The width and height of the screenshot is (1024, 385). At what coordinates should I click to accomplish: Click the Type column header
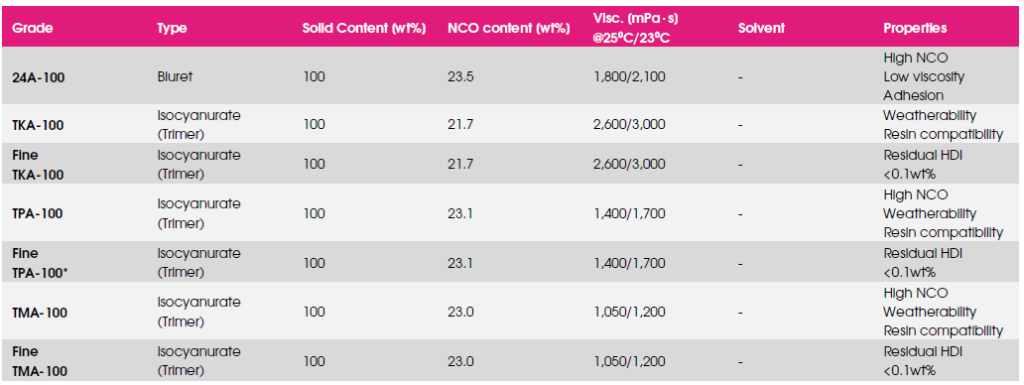172,29
